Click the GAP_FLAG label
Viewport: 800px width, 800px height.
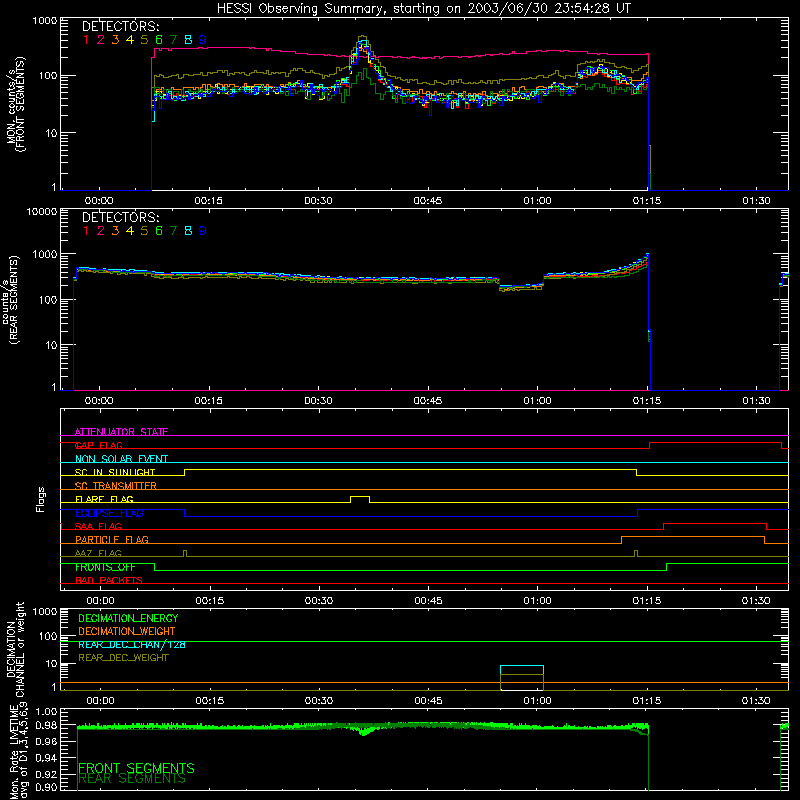pyautogui.click(x=98, y=445)
